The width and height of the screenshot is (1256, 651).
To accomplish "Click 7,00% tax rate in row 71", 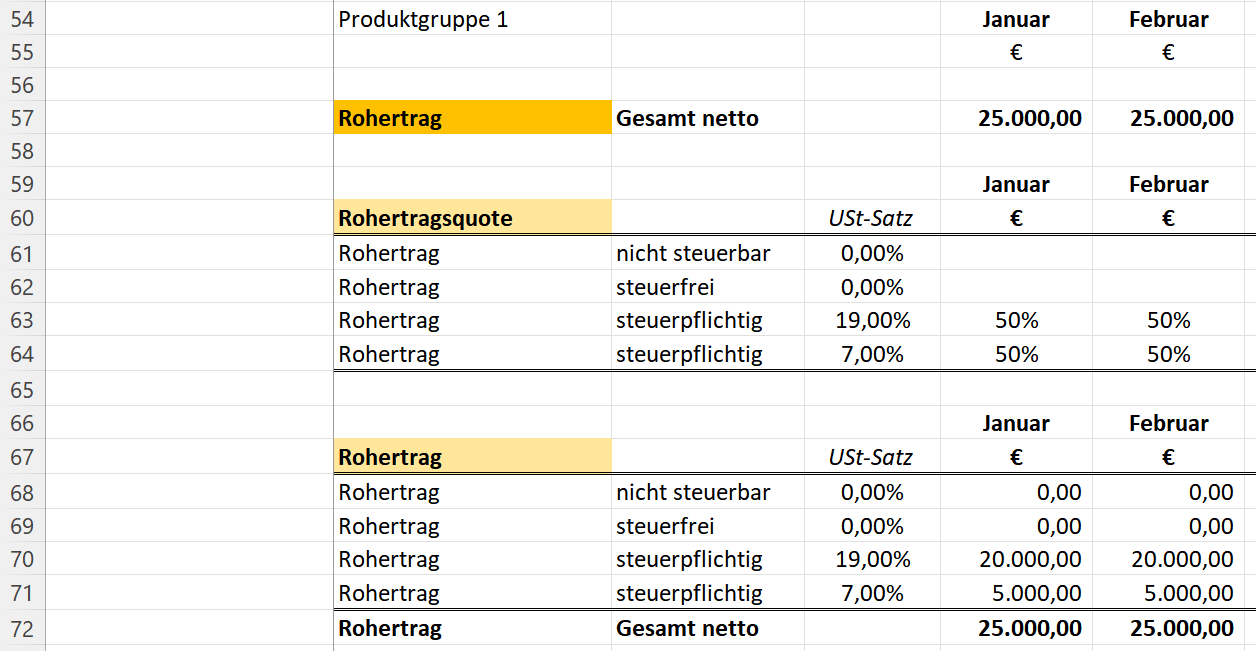I will tap(873, 593).
